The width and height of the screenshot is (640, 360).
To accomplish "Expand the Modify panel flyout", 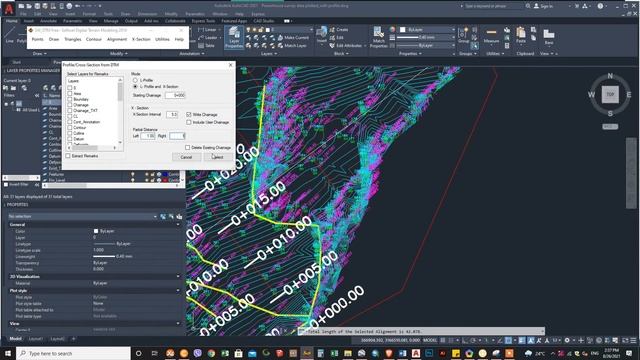I will pyautogui.click(x=119, y=53).
